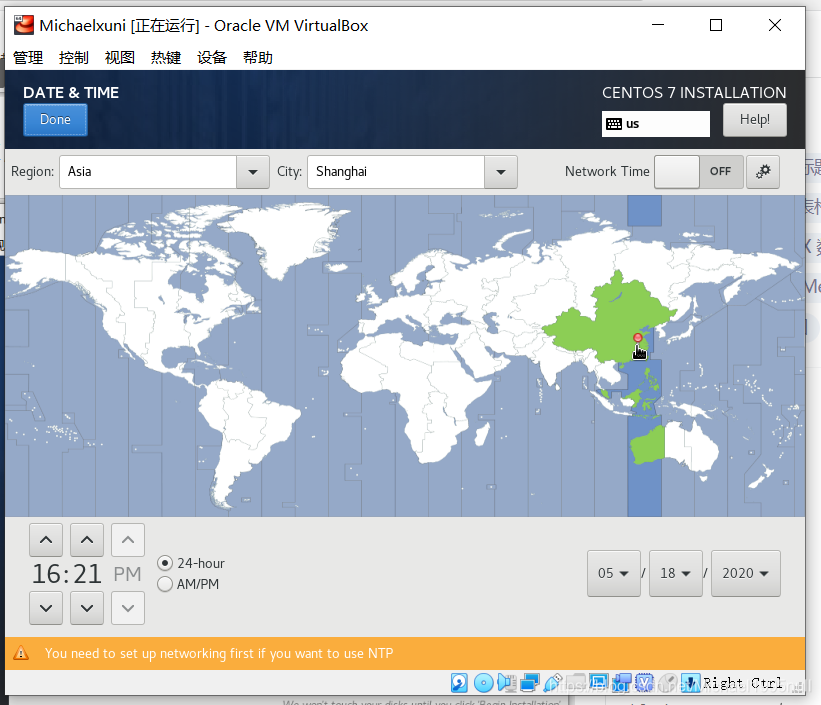Click the up arrow above PM
The width and height of the screenshot is (821, 705).
point(128,539)
